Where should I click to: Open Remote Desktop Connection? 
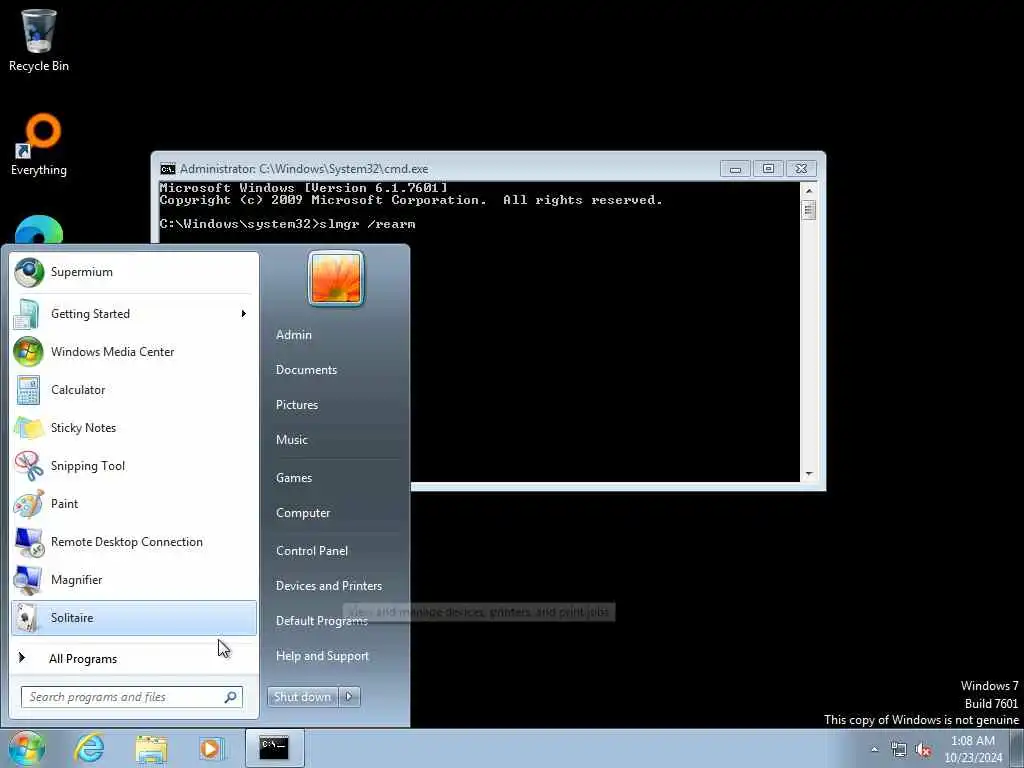tap(134, 541)
